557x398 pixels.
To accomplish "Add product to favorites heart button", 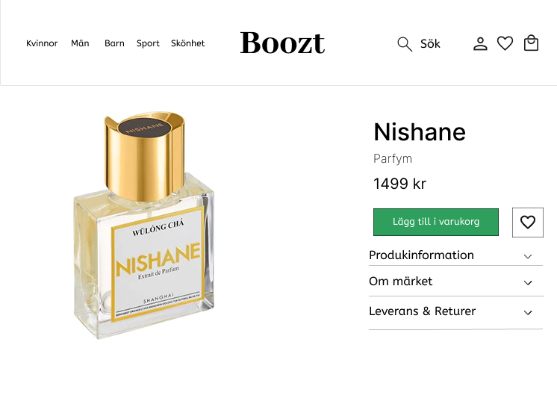I will (x=528, y=222).
